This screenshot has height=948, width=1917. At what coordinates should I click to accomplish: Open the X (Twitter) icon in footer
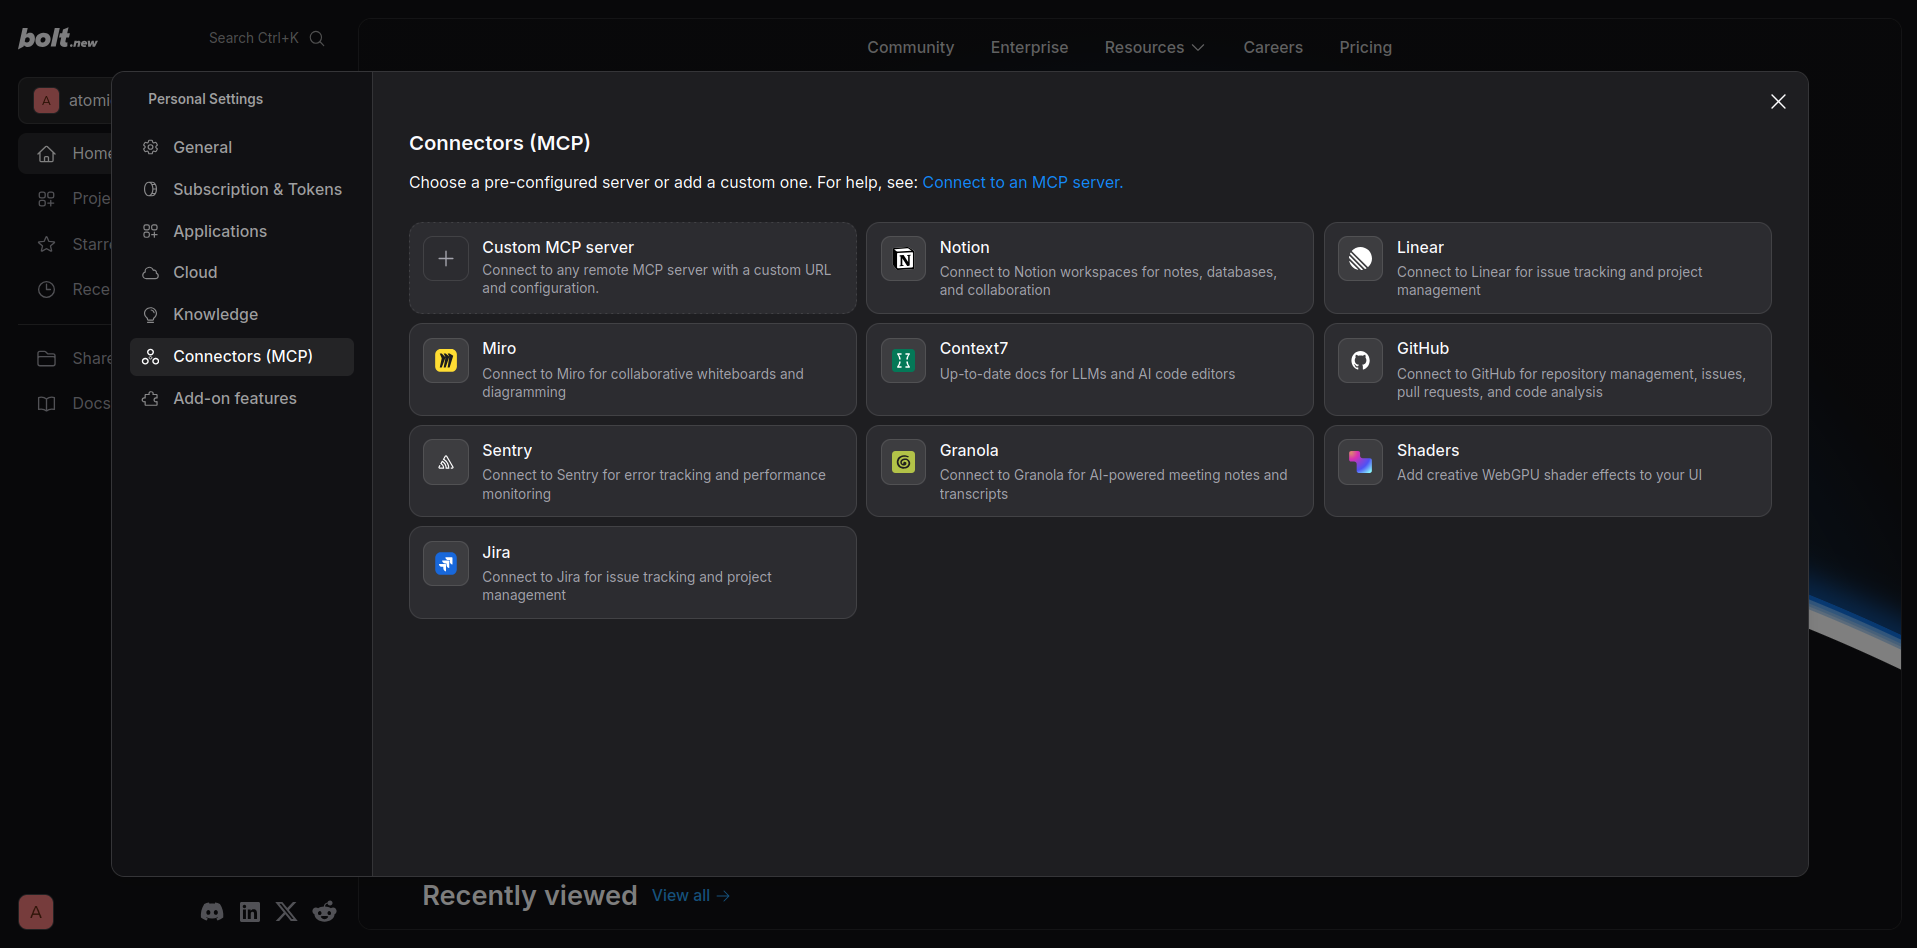pyautogui.click(x=287, y=911)
